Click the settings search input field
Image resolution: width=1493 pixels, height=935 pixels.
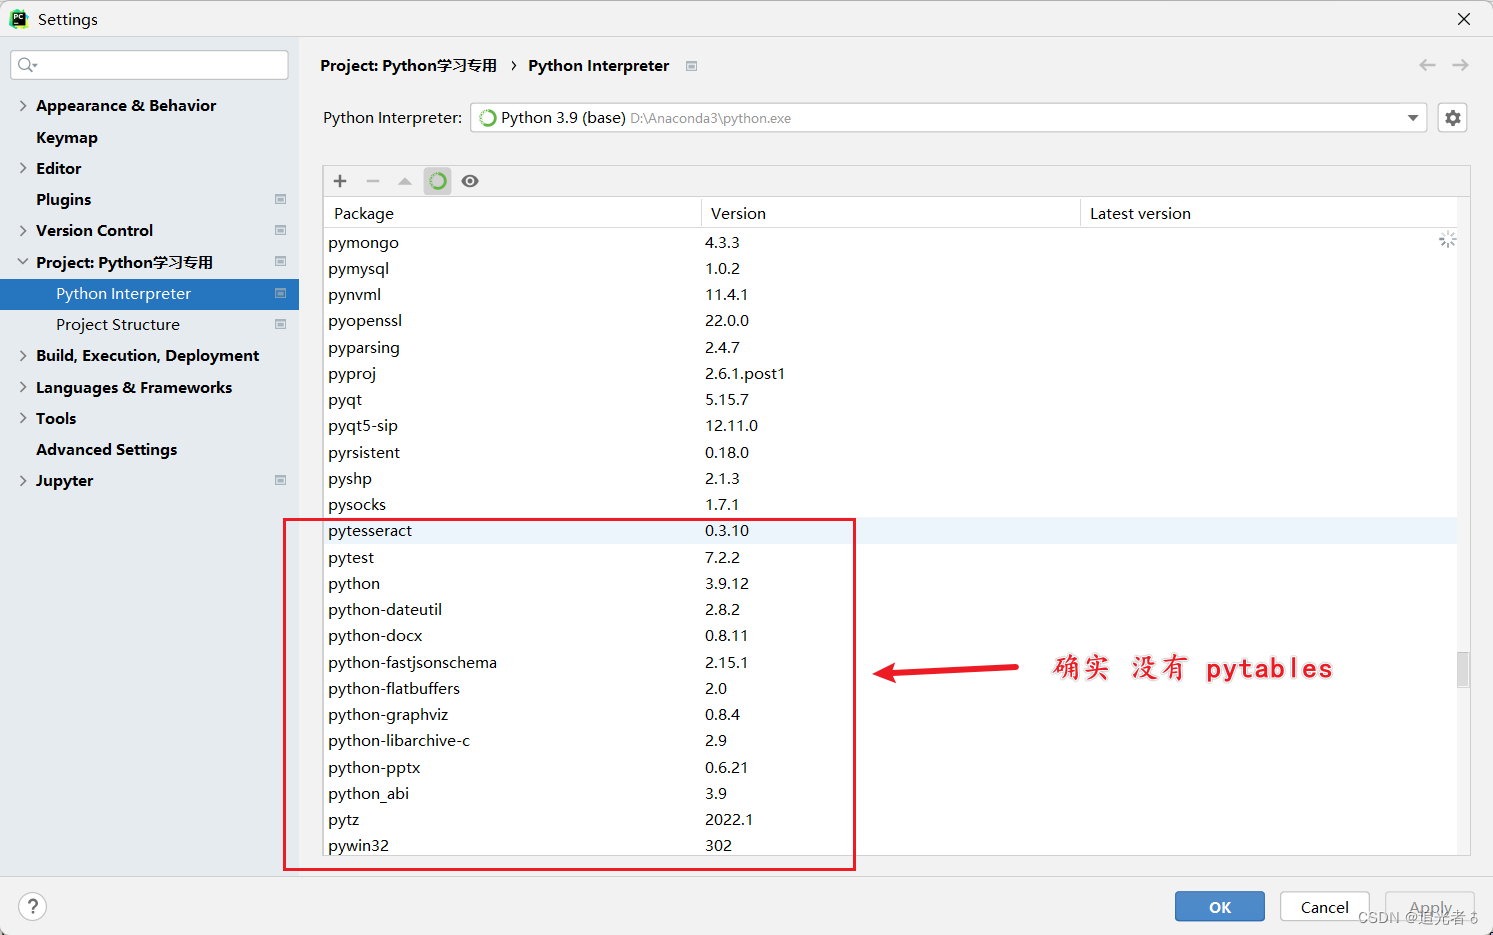coord(150,65)
